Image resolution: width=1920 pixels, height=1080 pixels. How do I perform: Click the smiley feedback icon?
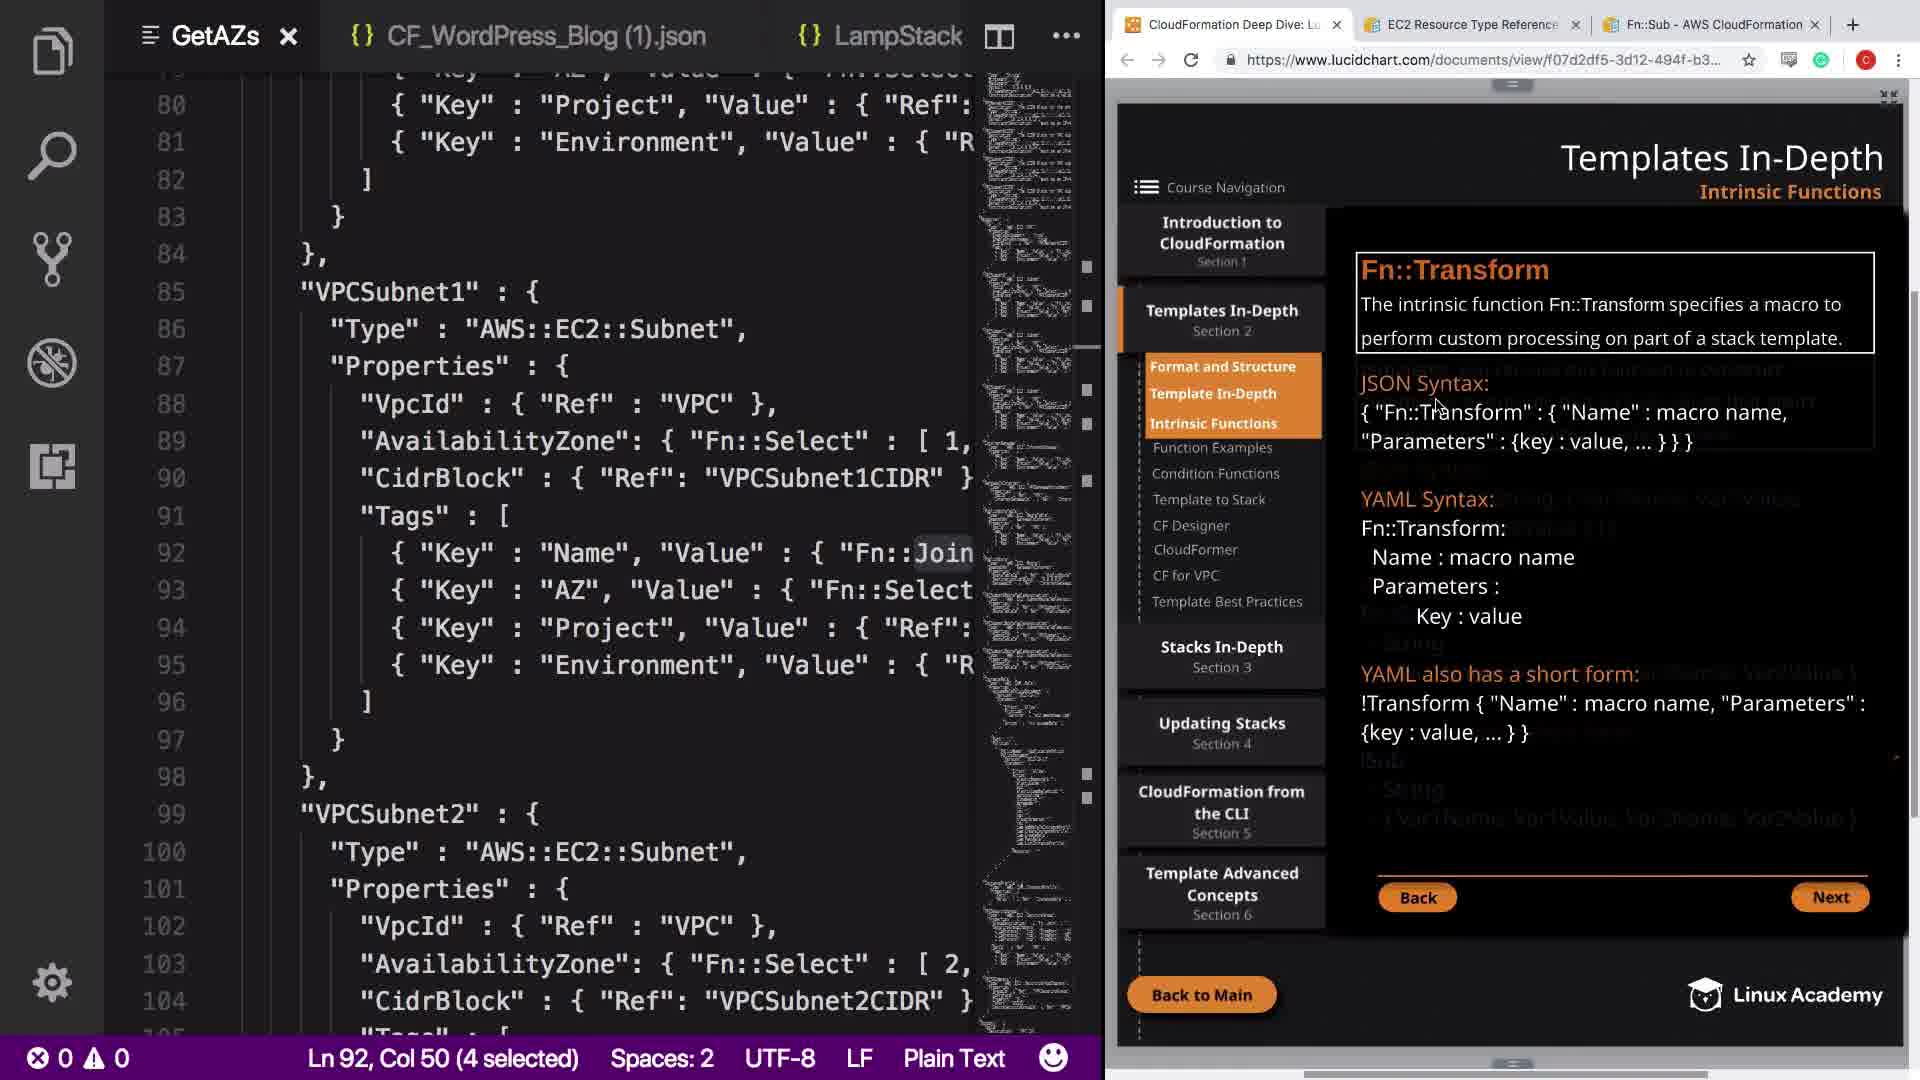click(1053, 1057)
